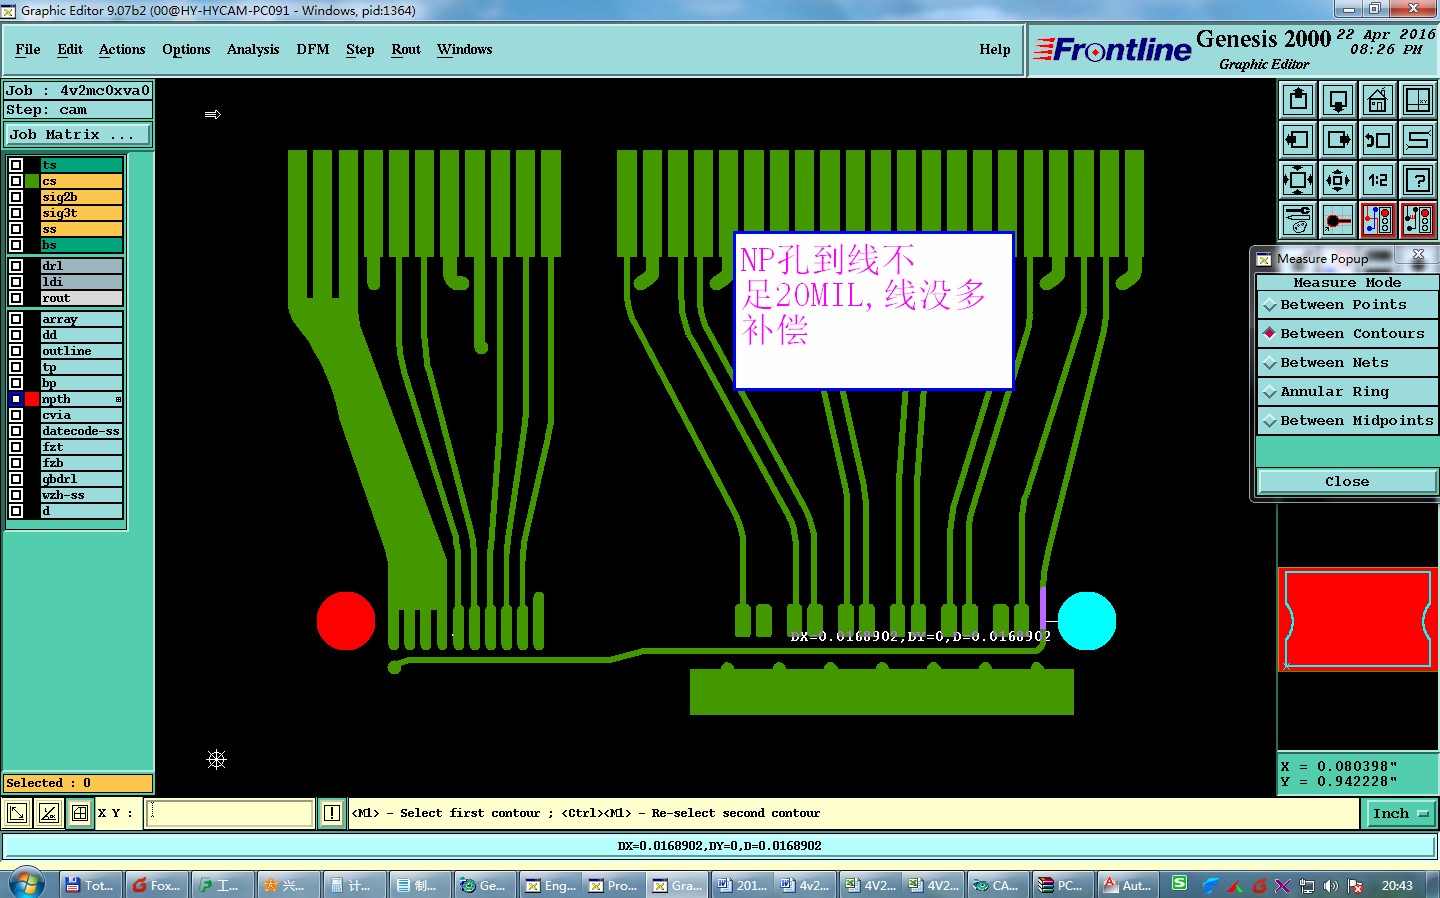
Task: Click the 1:2 scale icon
Action: point(1378,180)
